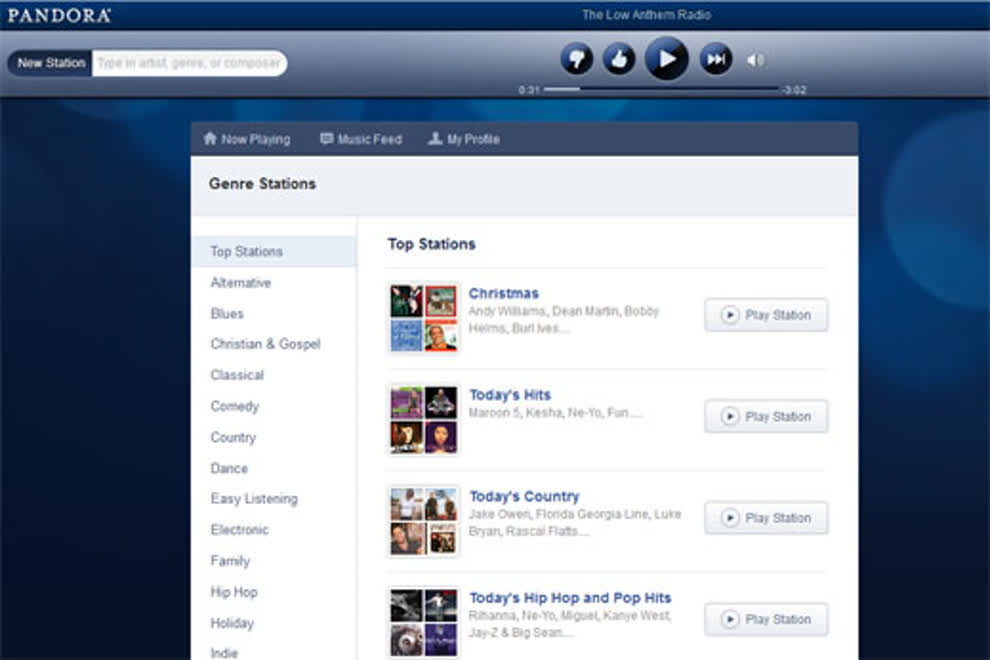Mute the volume speaker icon
990x660 pixels.
(756, 60)
